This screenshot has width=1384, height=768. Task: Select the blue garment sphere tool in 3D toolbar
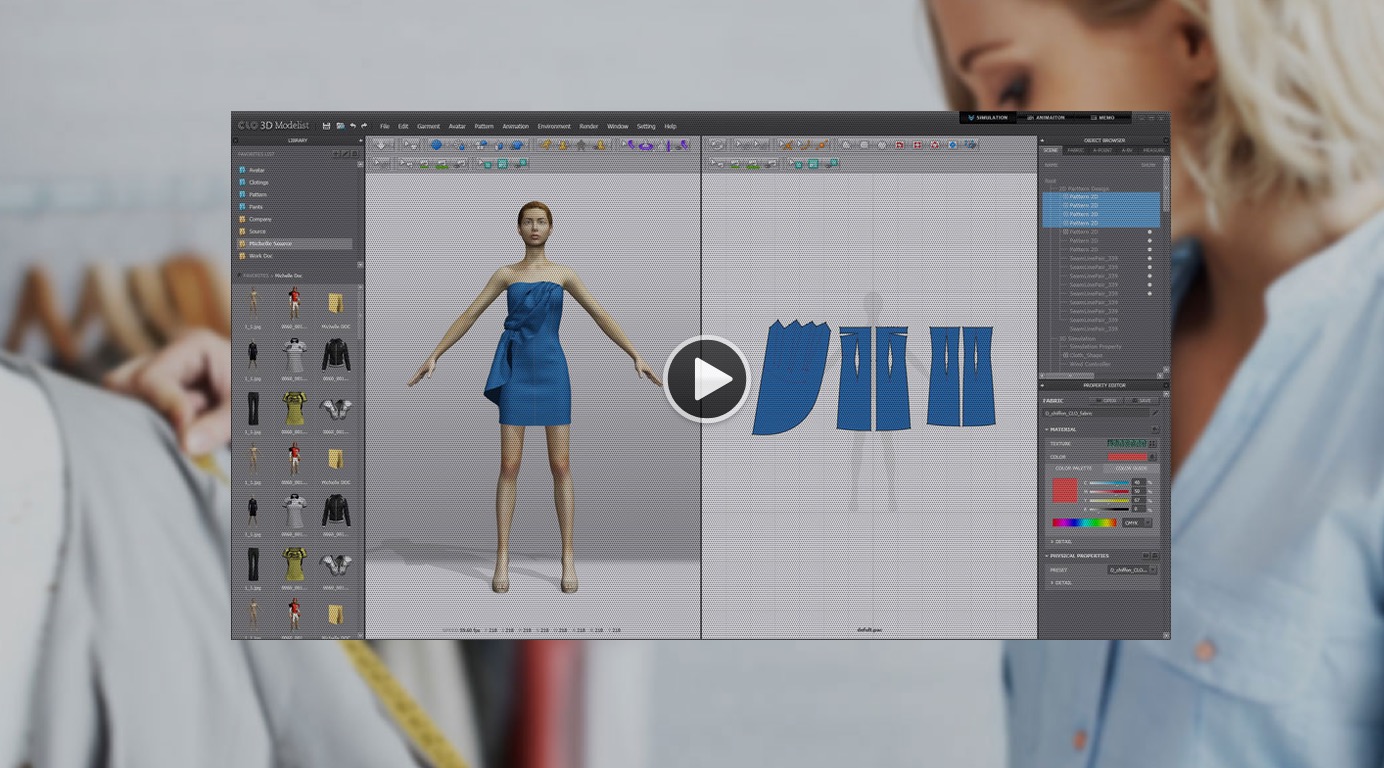436,145
